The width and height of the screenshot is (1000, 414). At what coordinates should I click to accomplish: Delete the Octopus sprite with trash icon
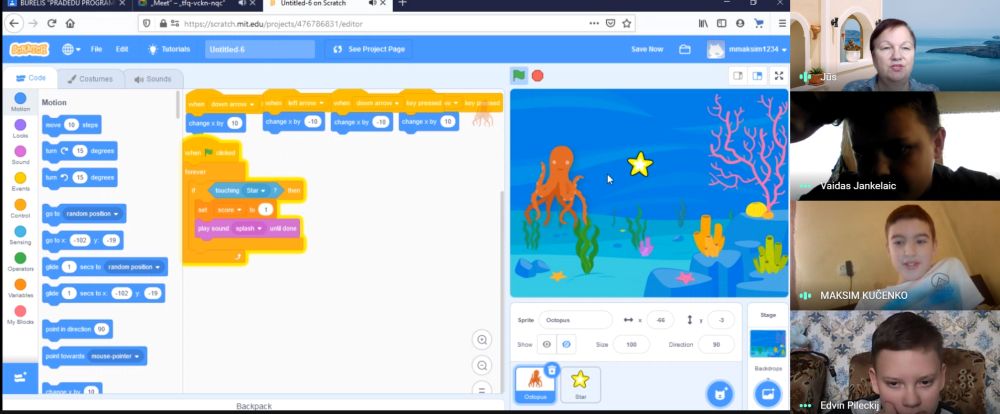point(552,369)
